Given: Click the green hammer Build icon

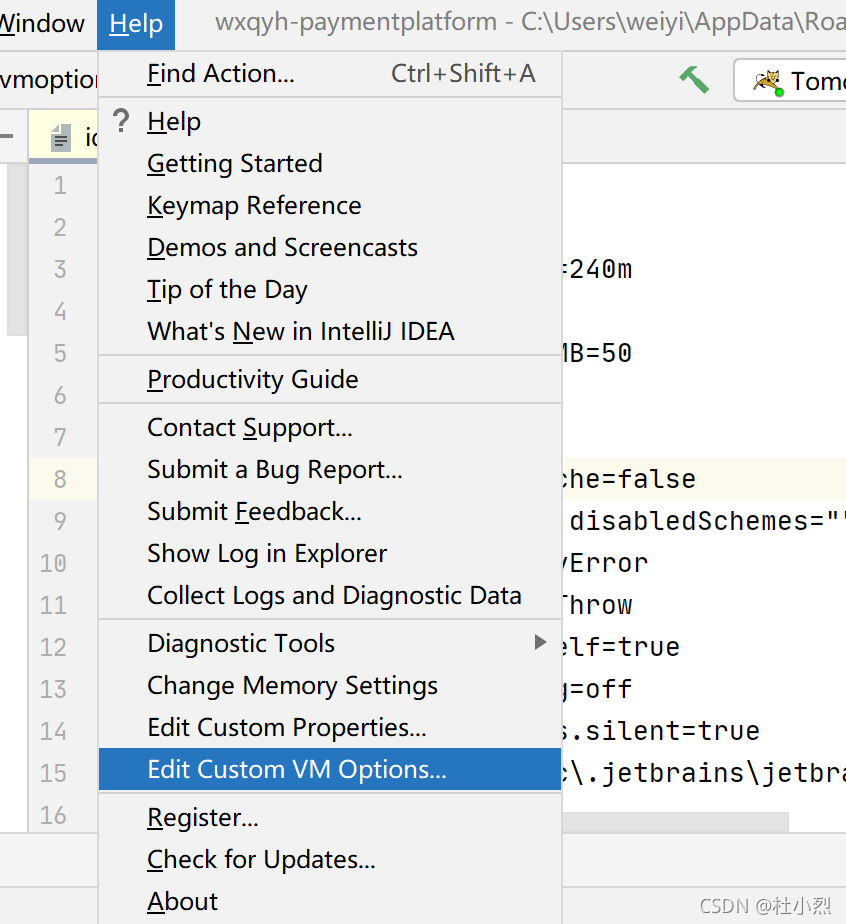Looking at the screenshot, I should point(694,80).
